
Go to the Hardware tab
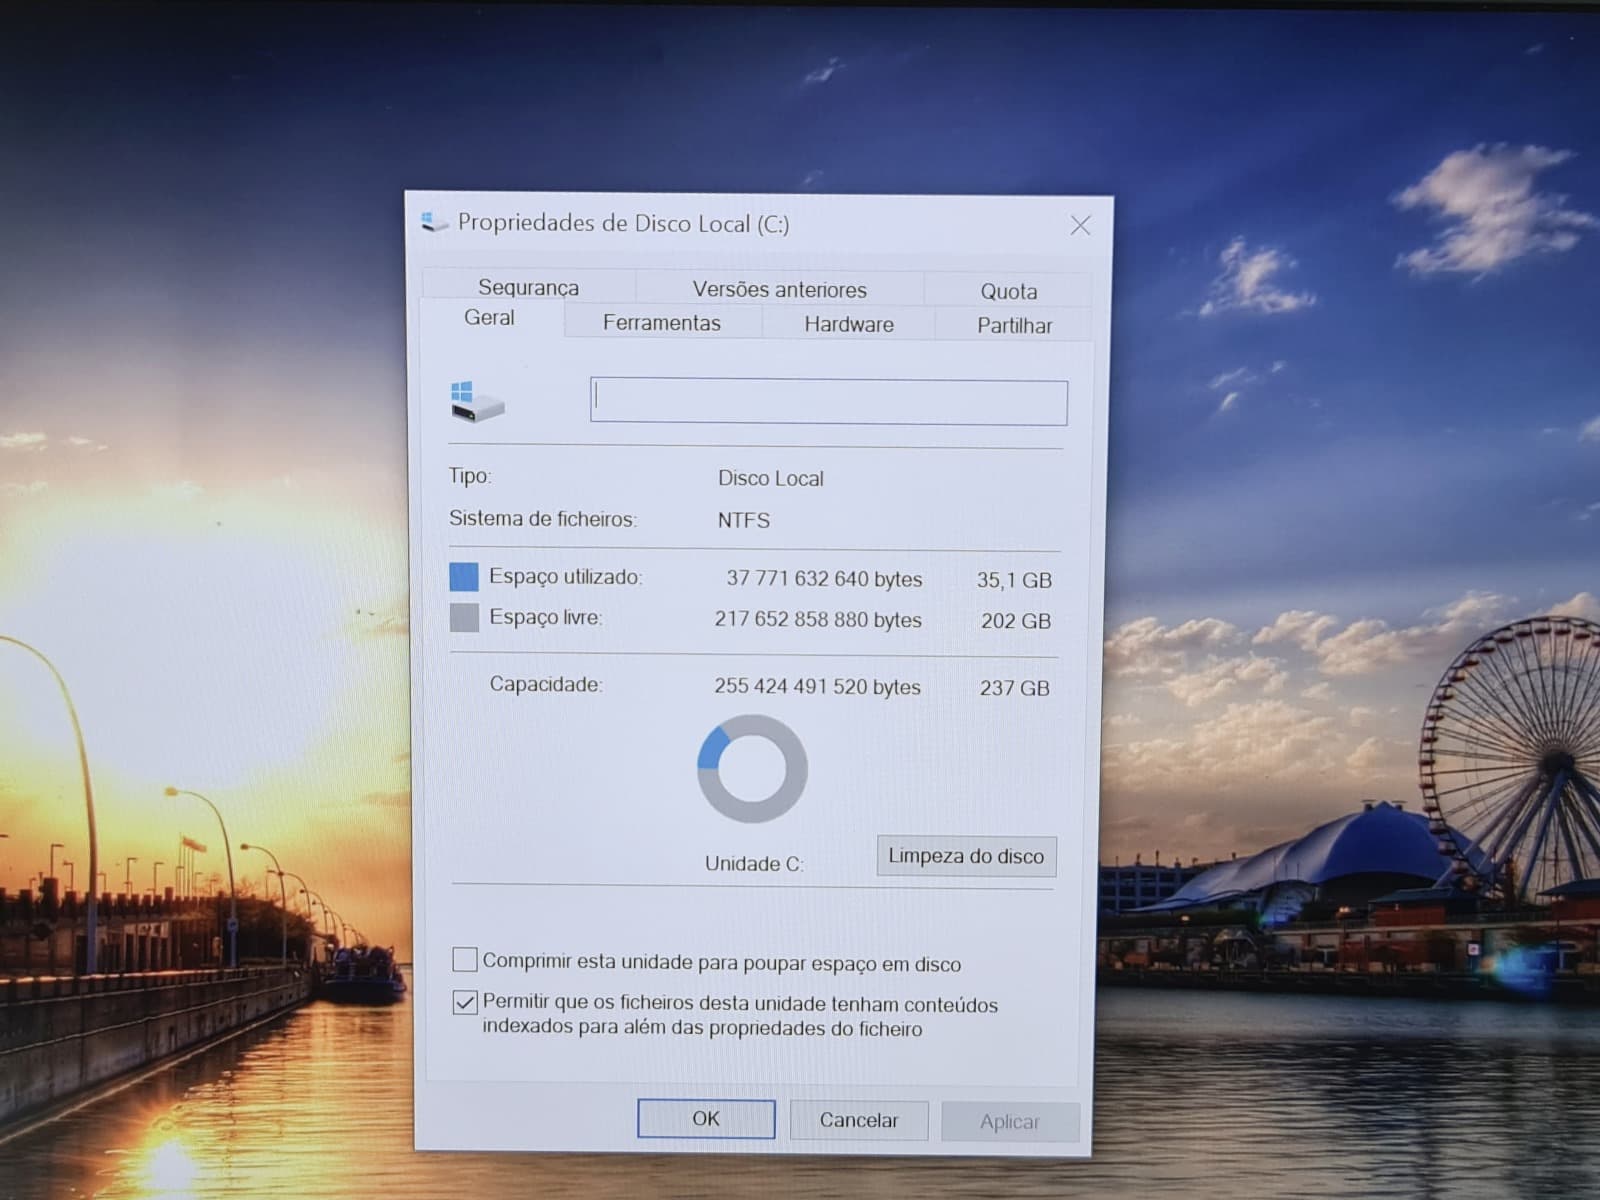849,324
